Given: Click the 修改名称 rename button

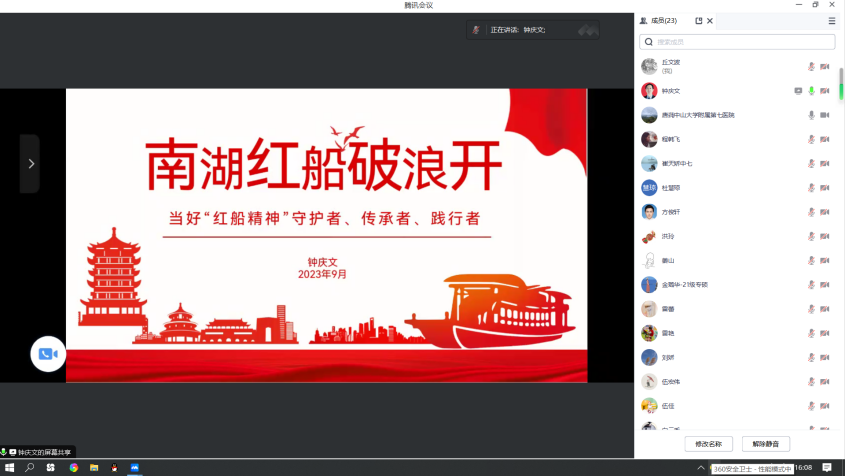Looking at the screenshot, I should 708,444.
